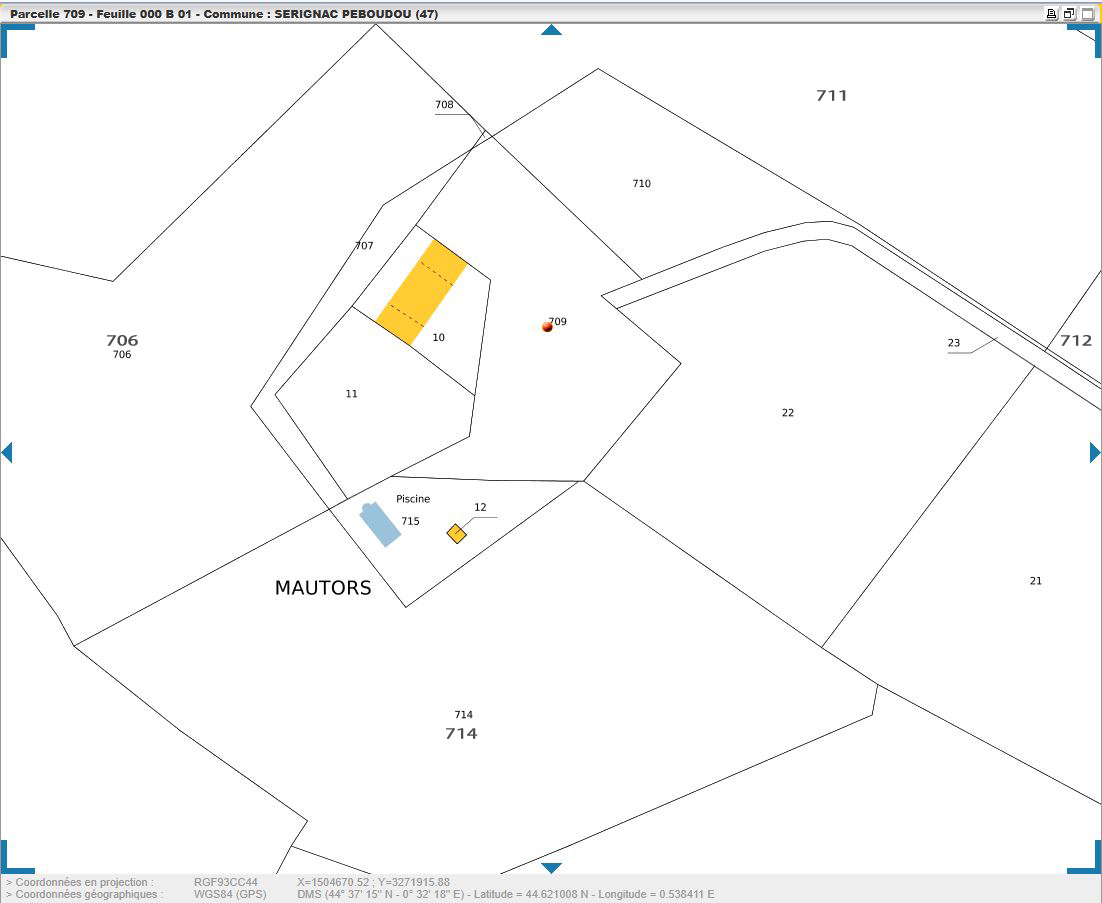Click the print icon in title bar
Image resolution: width=1102 pixels, height=903 pixels.
click(1051, 14)
